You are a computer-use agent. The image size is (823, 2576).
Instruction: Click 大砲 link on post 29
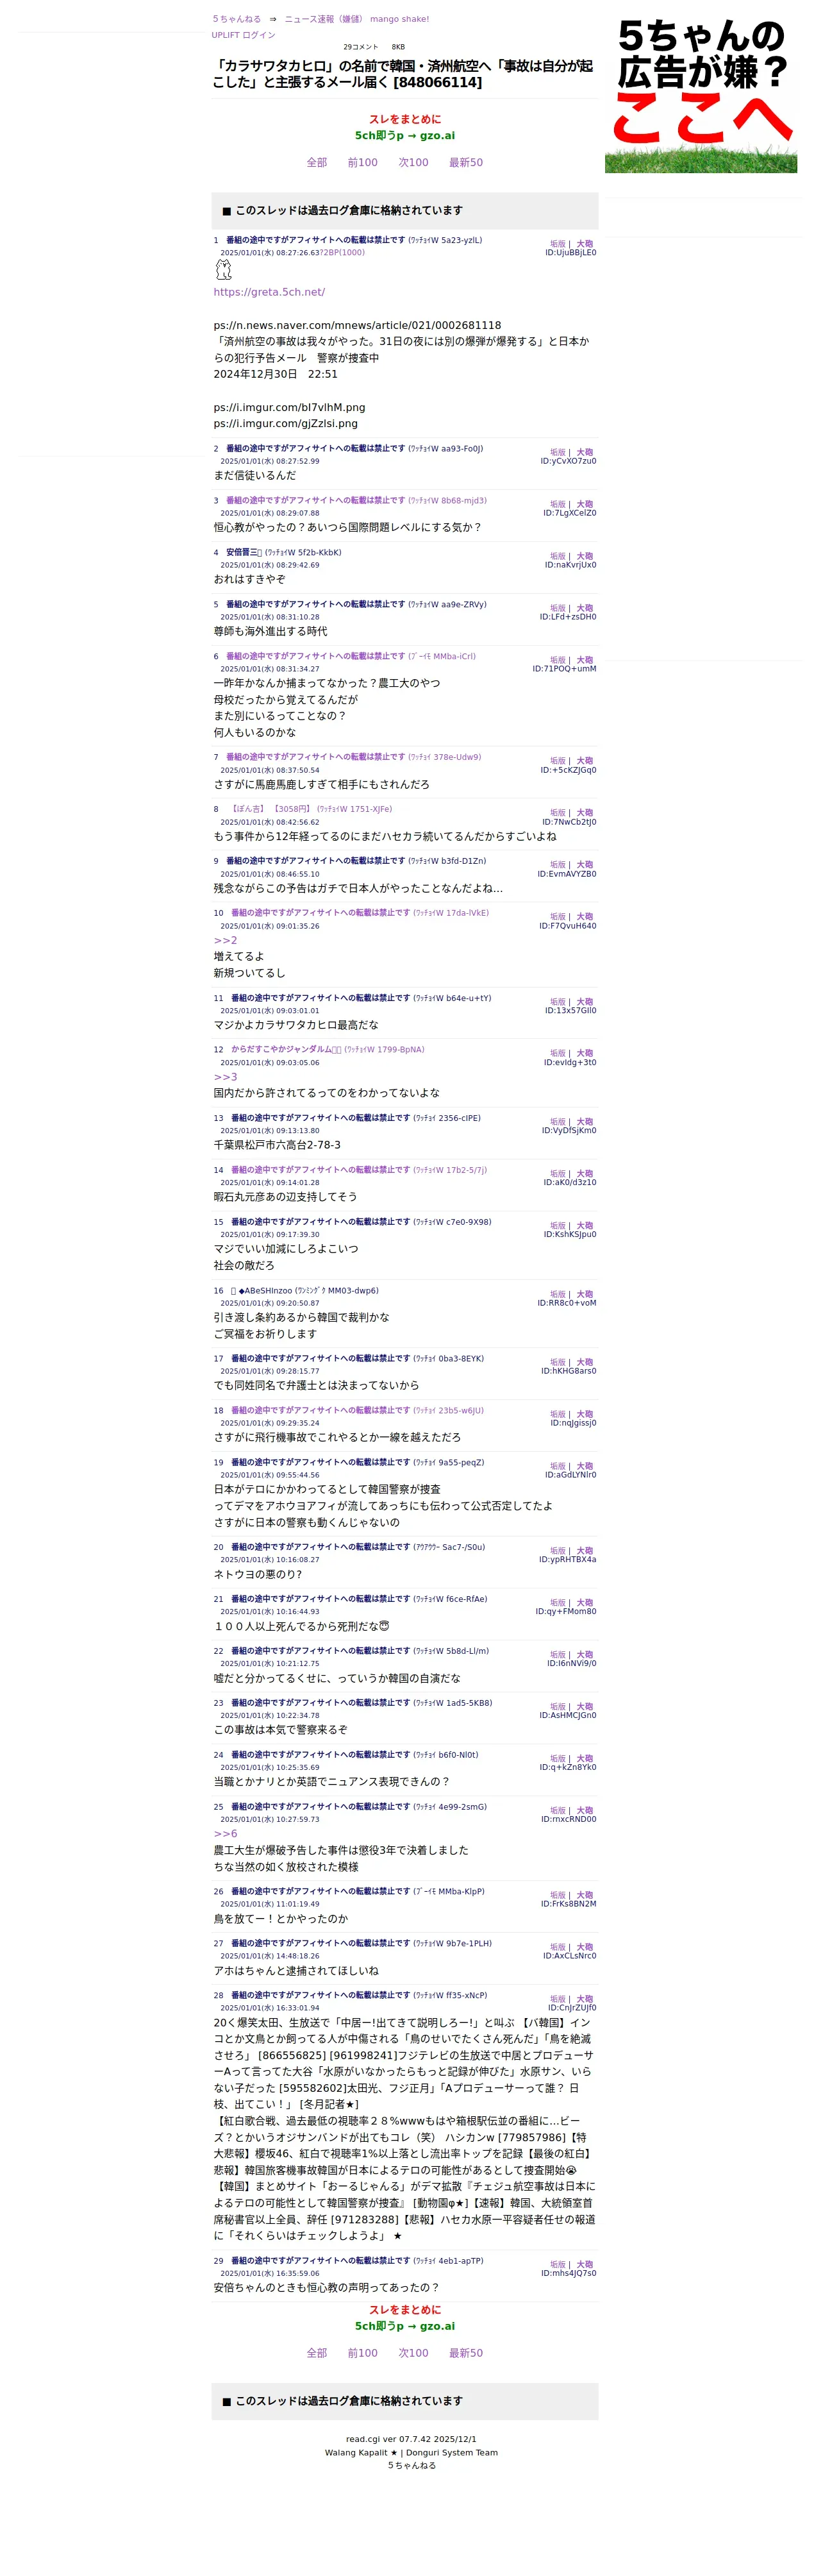585,2265
